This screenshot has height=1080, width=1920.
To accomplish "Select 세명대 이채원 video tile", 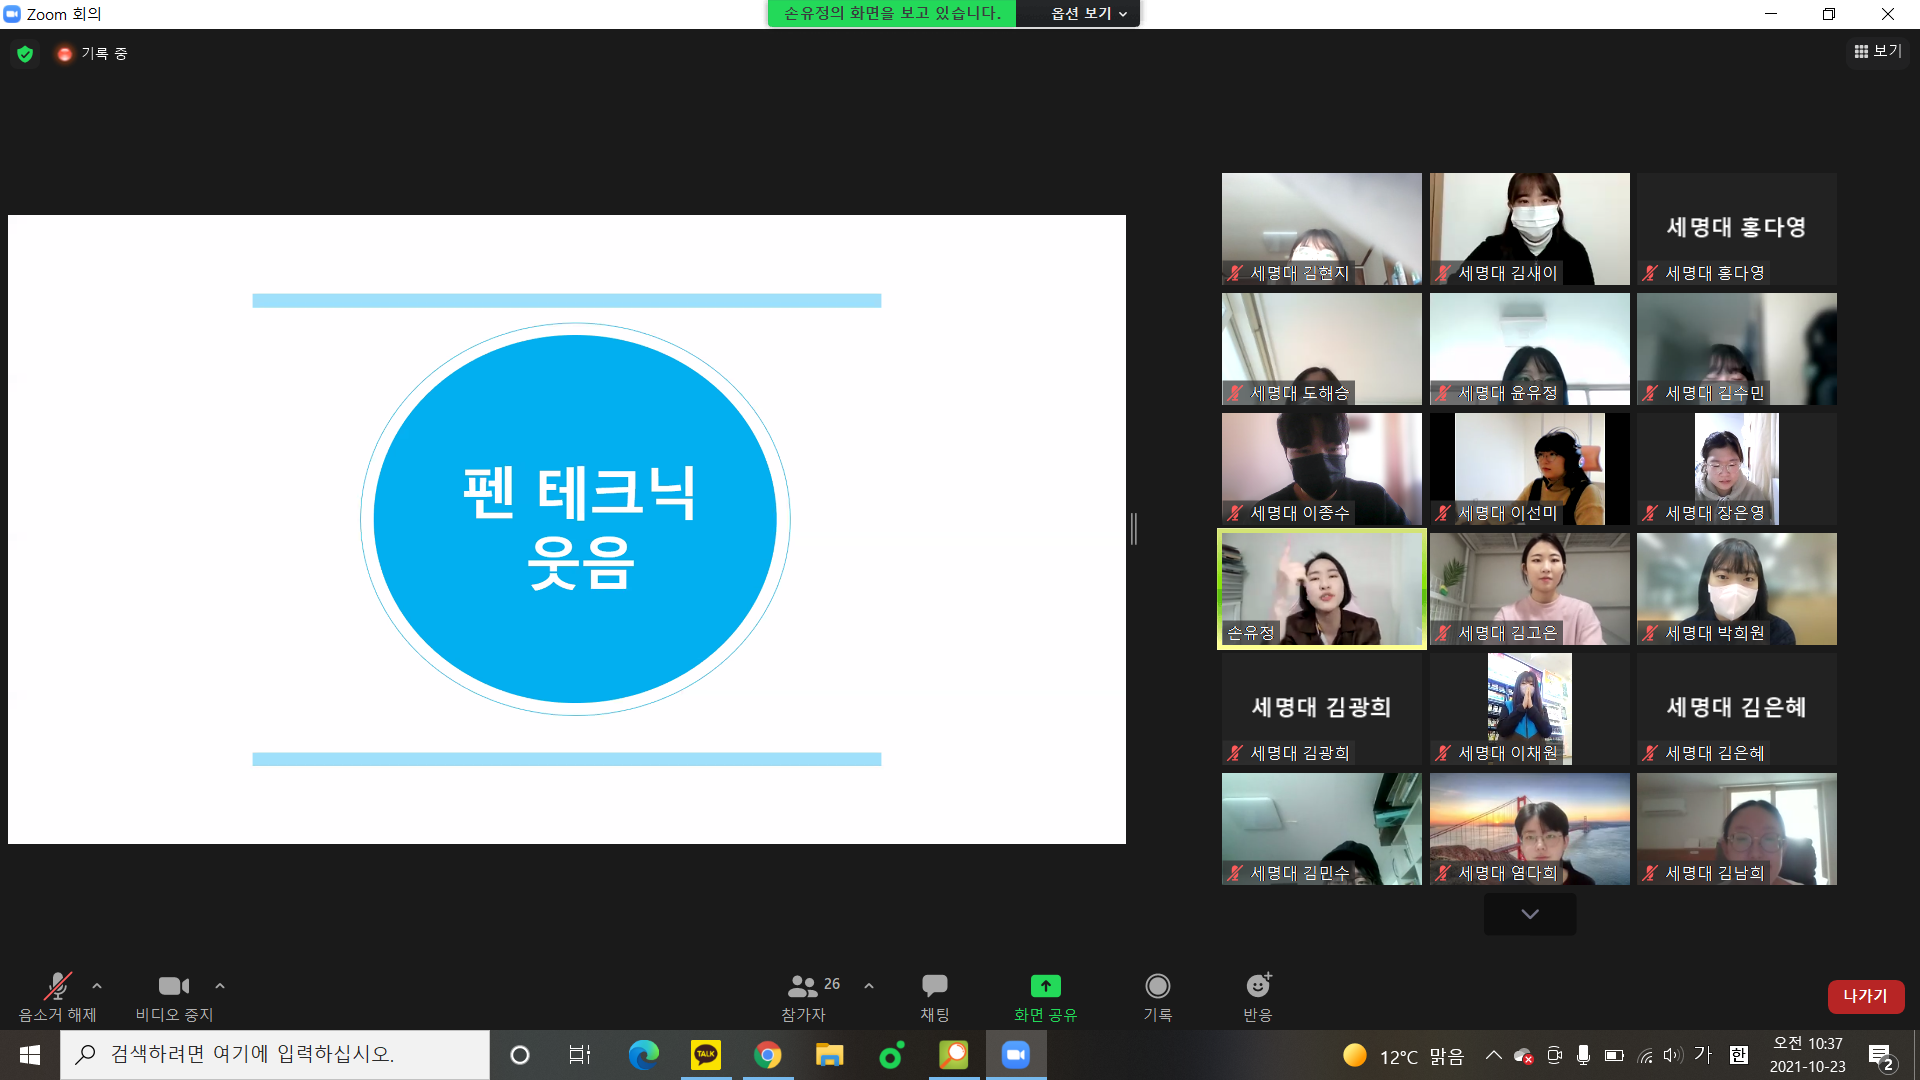I will (1529, 709).
